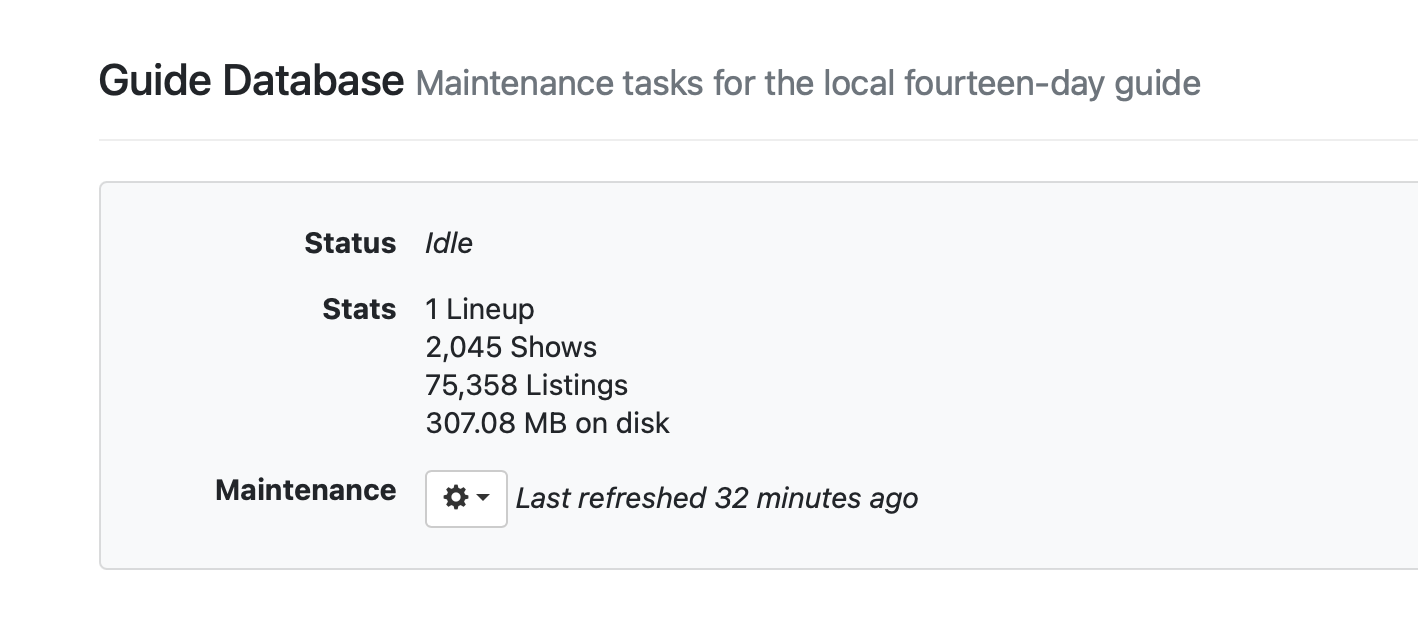Select the "Status" field label
1418x636 pixels.
[x=350, y=243]
